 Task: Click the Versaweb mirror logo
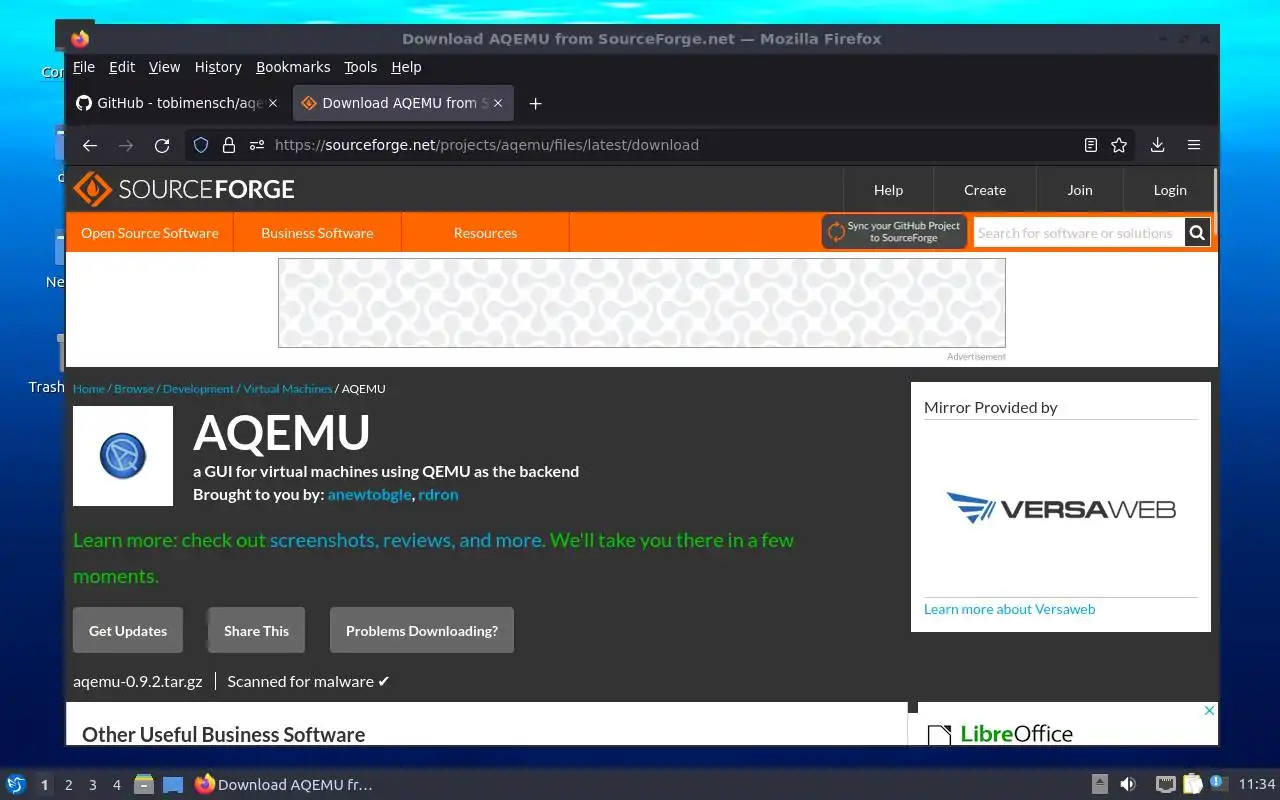point(1061,508)
